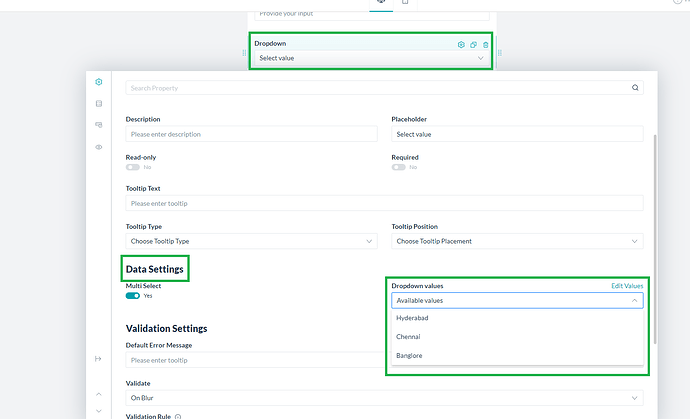Viewport: 690px width, 419px height.
Task: Click the Edit Values link
Action: tap(627, 286)
